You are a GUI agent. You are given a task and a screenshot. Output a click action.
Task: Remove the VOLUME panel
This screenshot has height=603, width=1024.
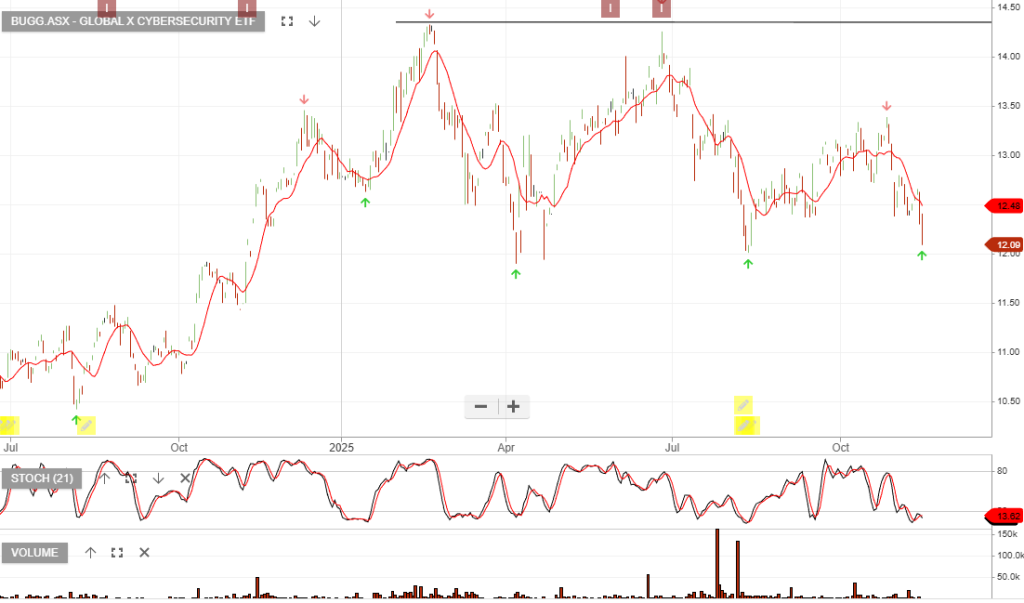click(144, 552)
